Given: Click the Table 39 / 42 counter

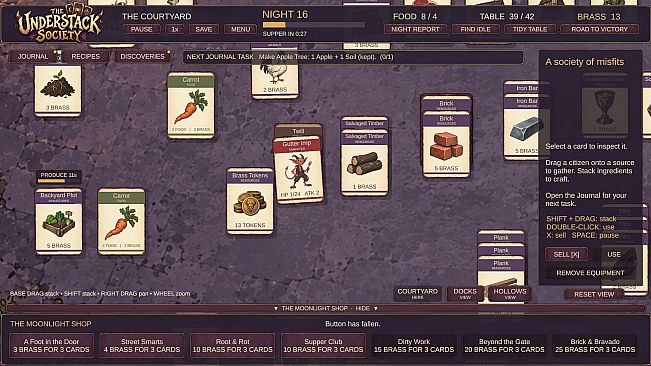Looking at the screenshot, I should click(x=507, y=17).
